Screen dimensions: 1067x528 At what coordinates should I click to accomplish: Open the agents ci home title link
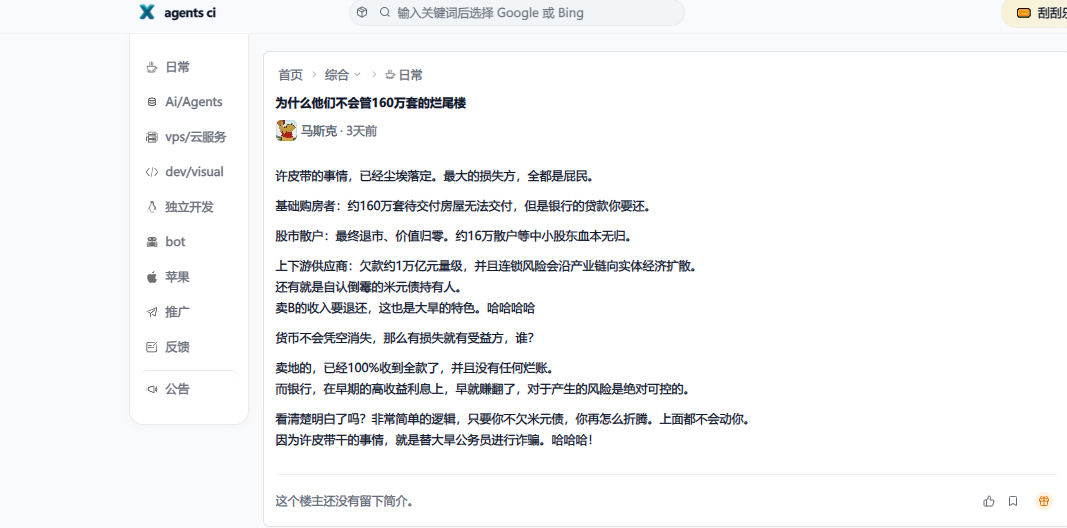pos(190,13)
